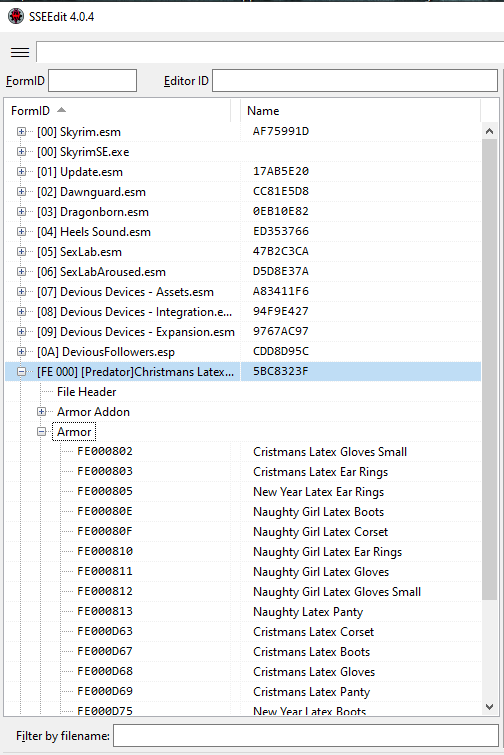Click the top address bar field

coord(270,52)
